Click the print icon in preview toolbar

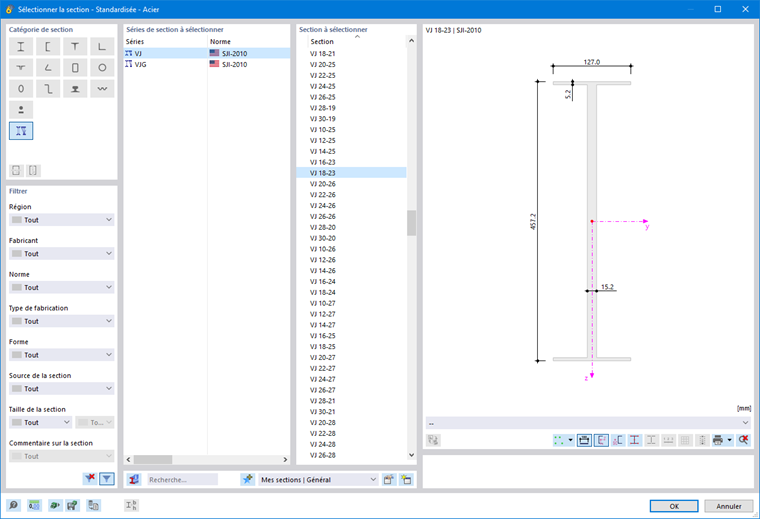point(718,440)
